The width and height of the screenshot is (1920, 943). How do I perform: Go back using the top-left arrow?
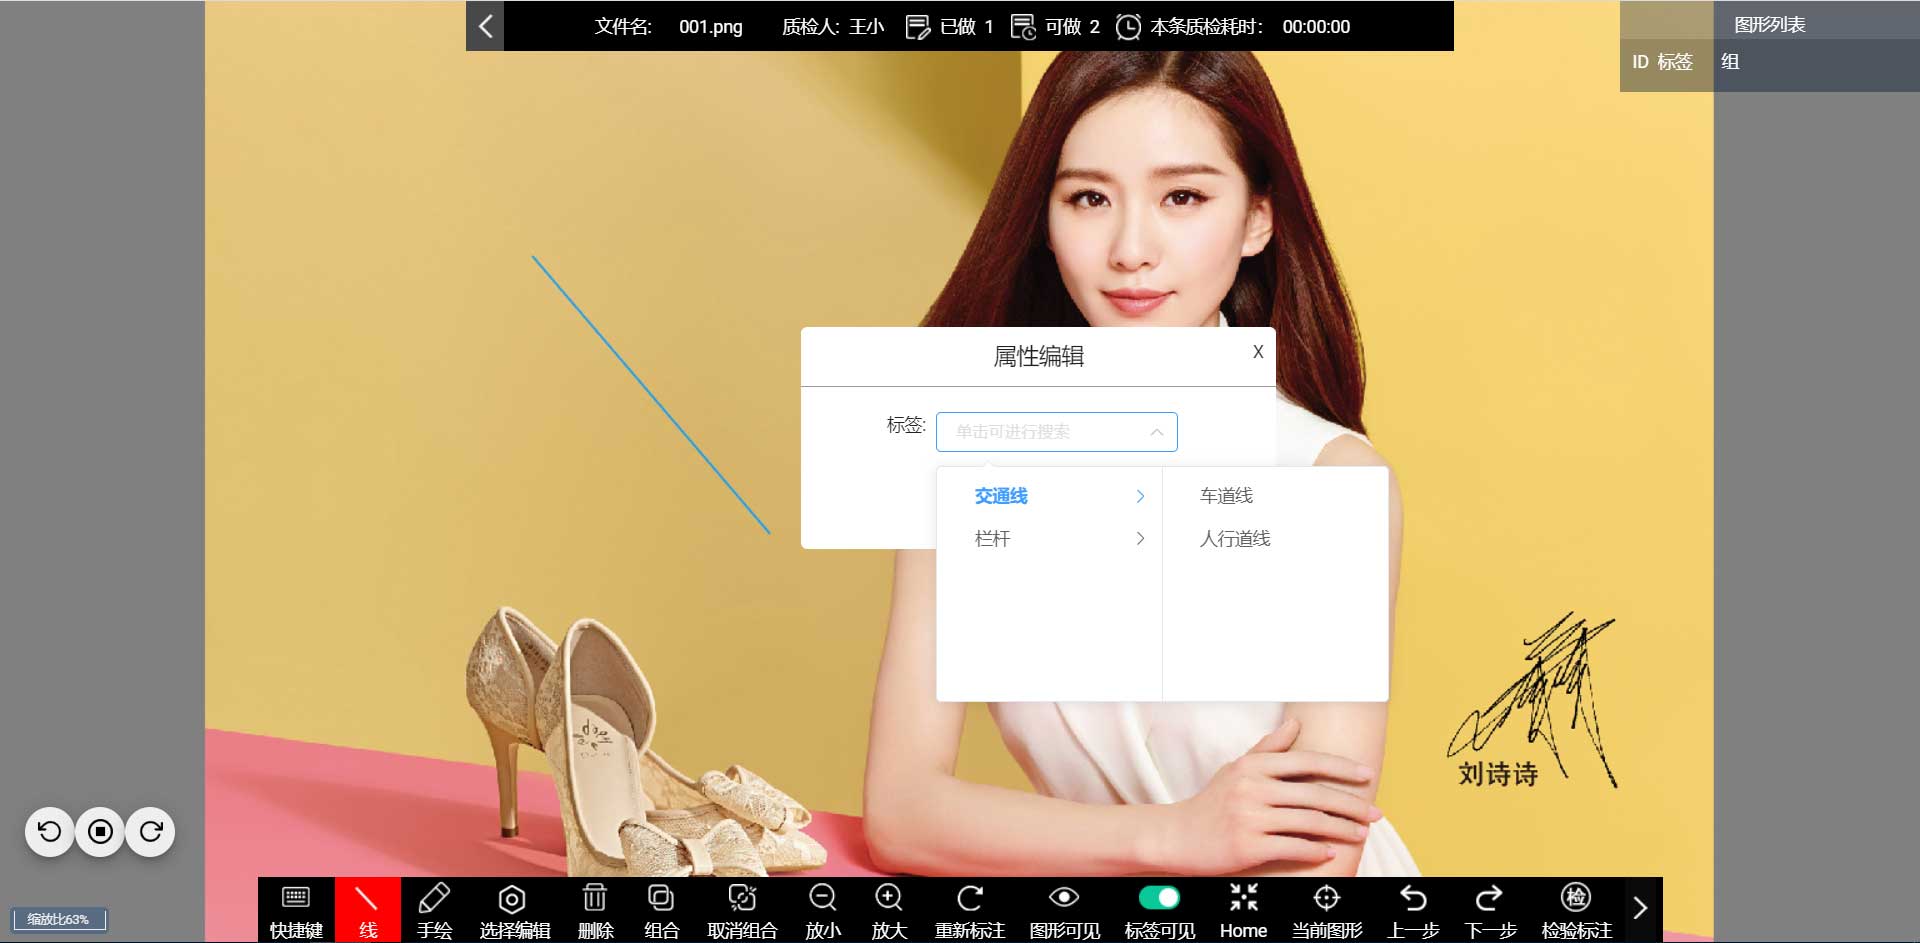[485, 26]
